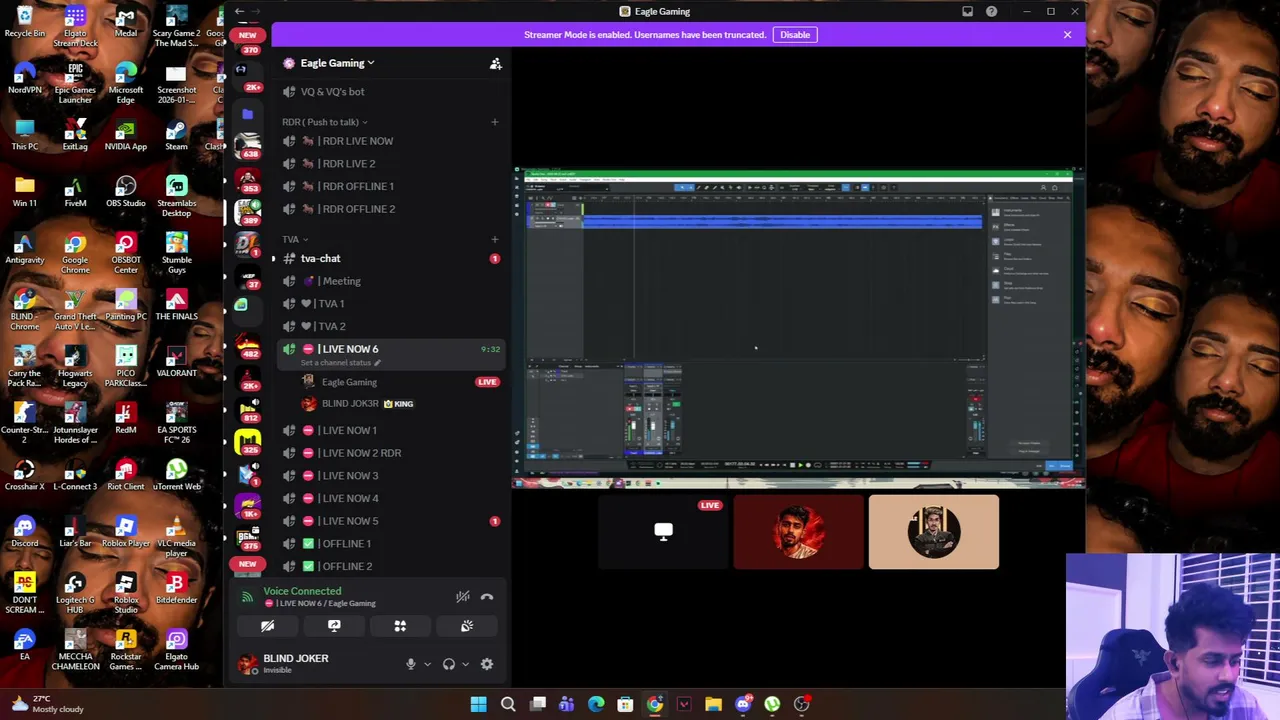Join the VQ & VQ's bot voice channel
This screenshot has width=1280, height=720.
point(390,92)
